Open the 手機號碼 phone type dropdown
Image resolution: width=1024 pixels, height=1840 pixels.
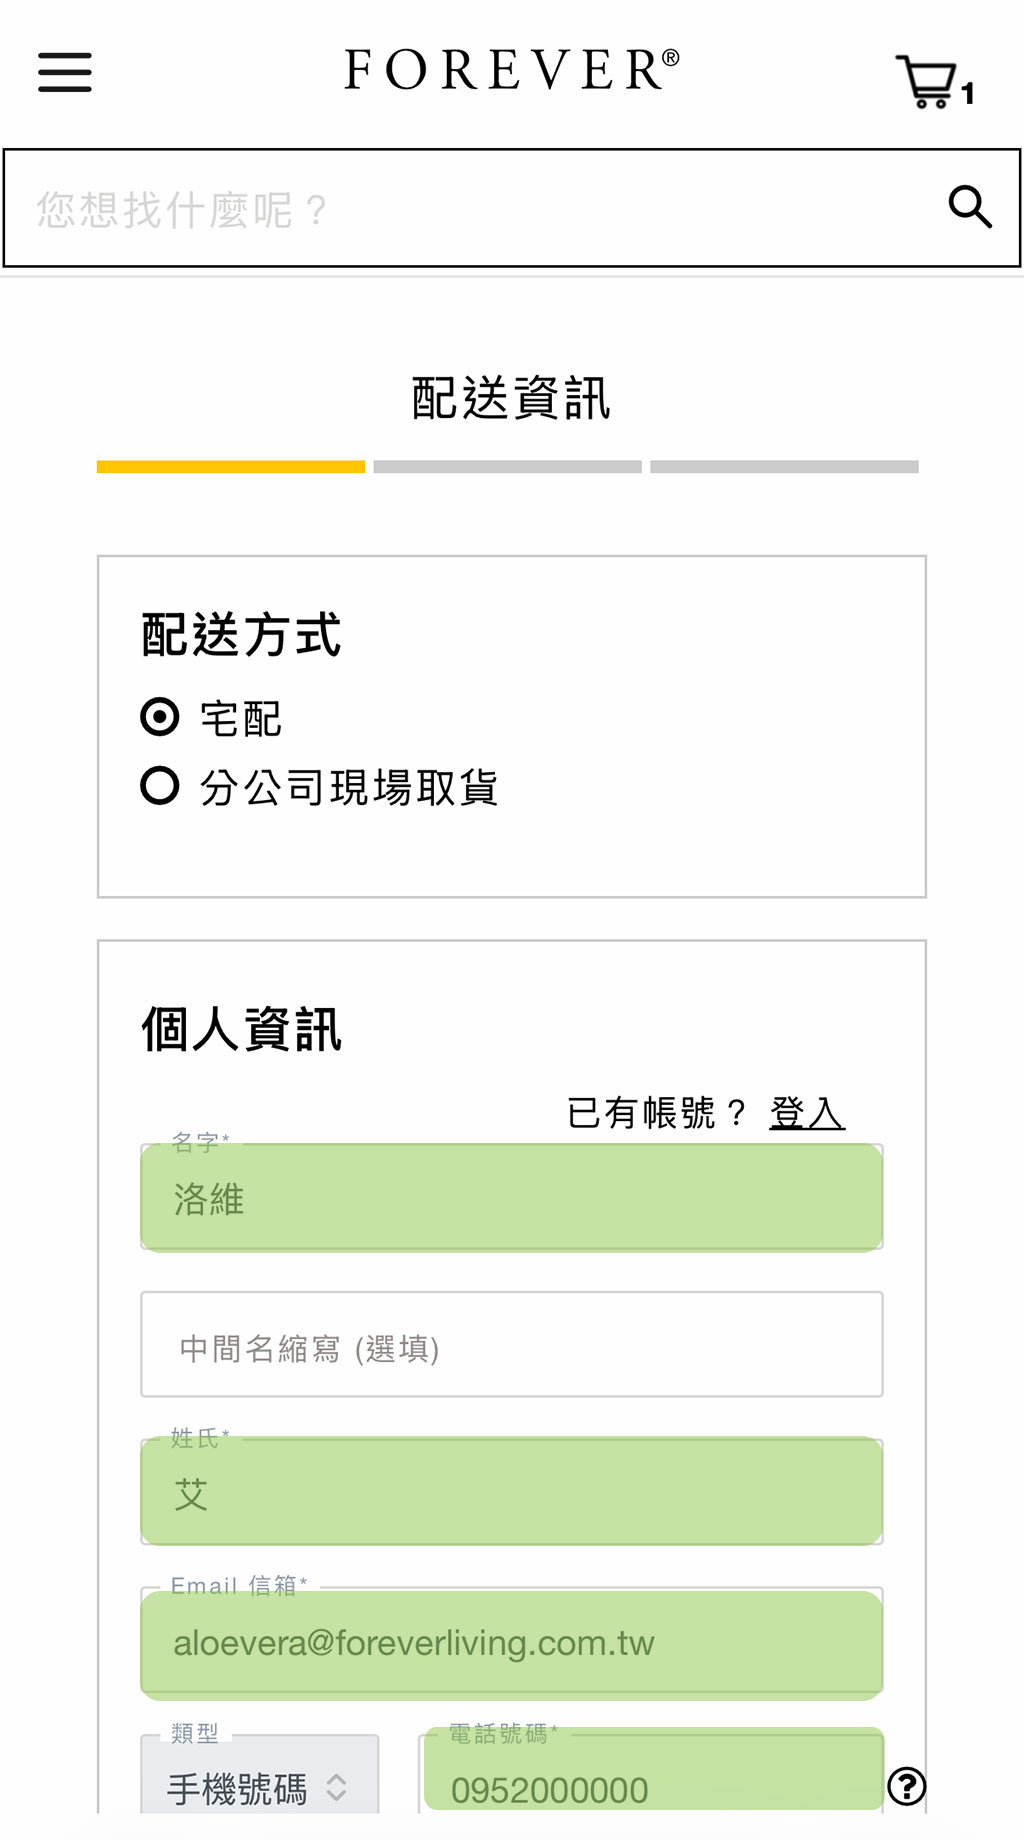coord(259,1787)
